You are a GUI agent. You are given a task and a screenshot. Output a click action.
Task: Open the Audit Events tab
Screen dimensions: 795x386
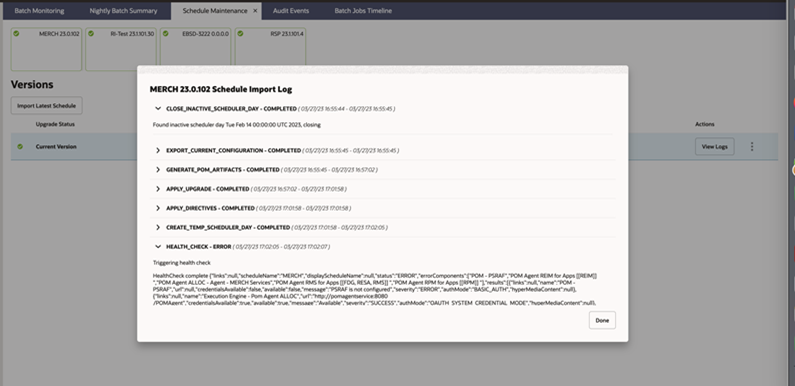pyautogui.click(x=291, y=11)
